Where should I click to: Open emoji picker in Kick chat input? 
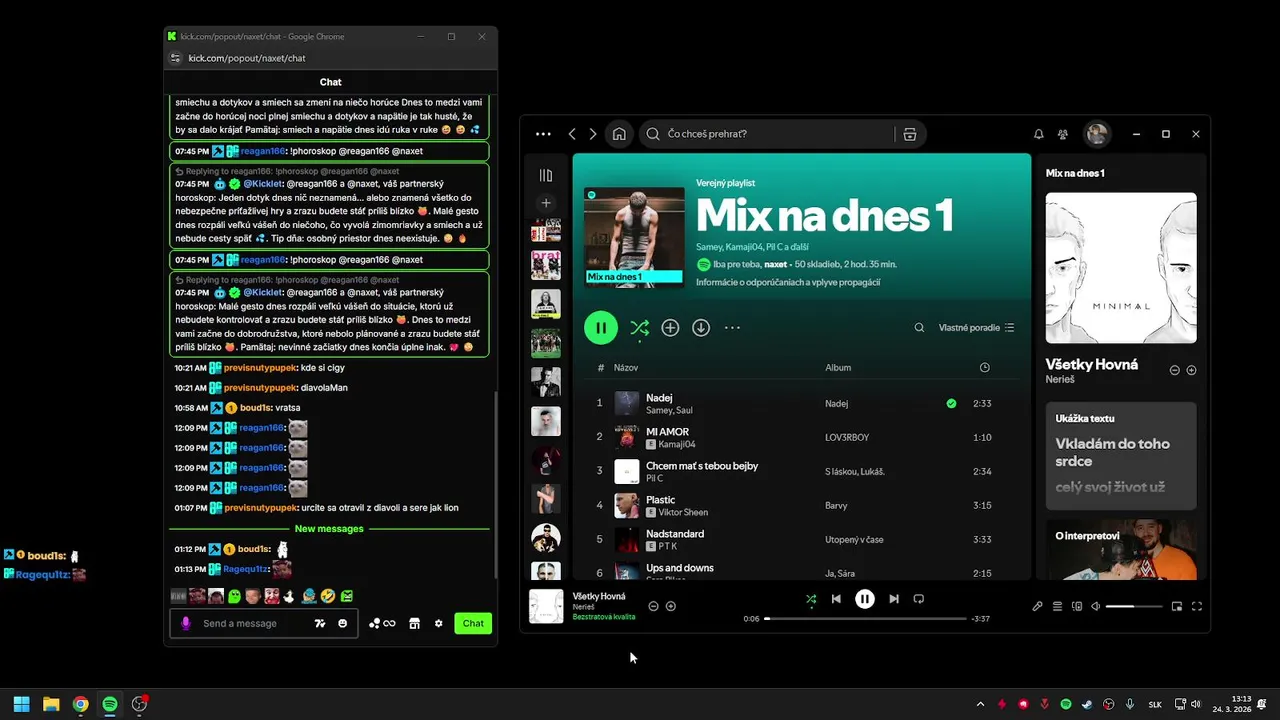[x=342, y=623]
